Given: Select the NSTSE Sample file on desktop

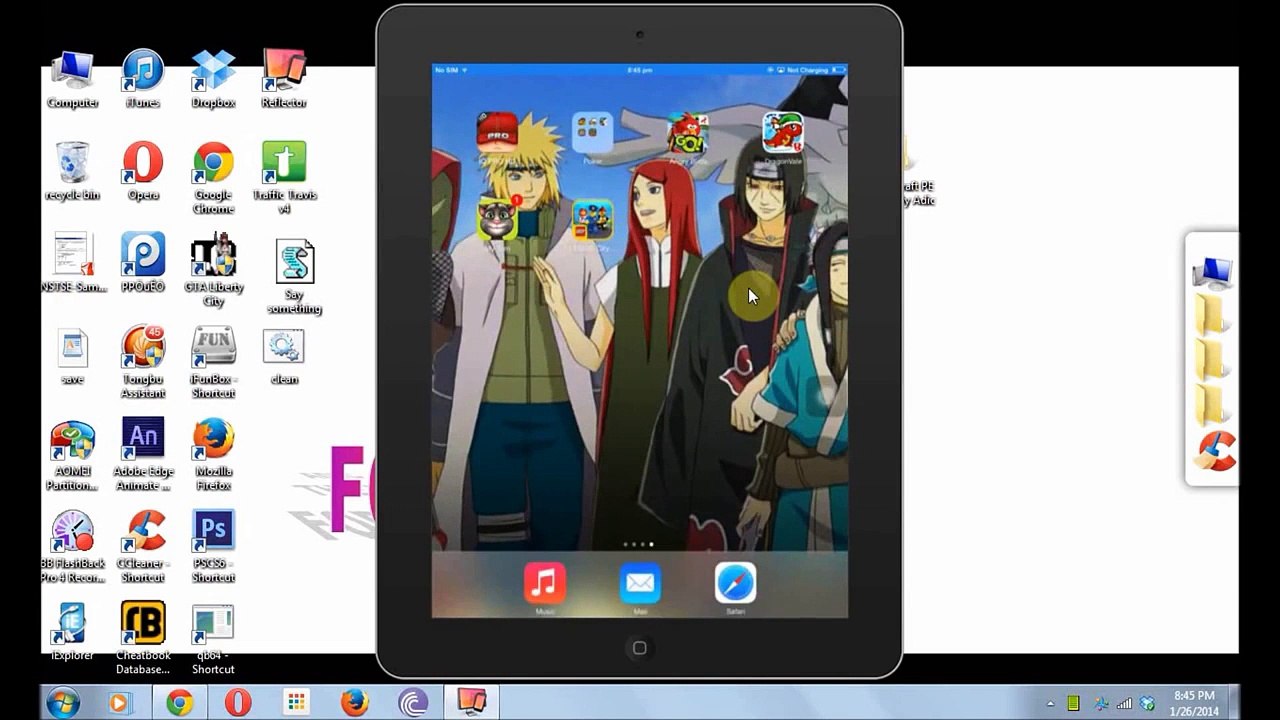Looking at the screenshot, I should point(73,263).
